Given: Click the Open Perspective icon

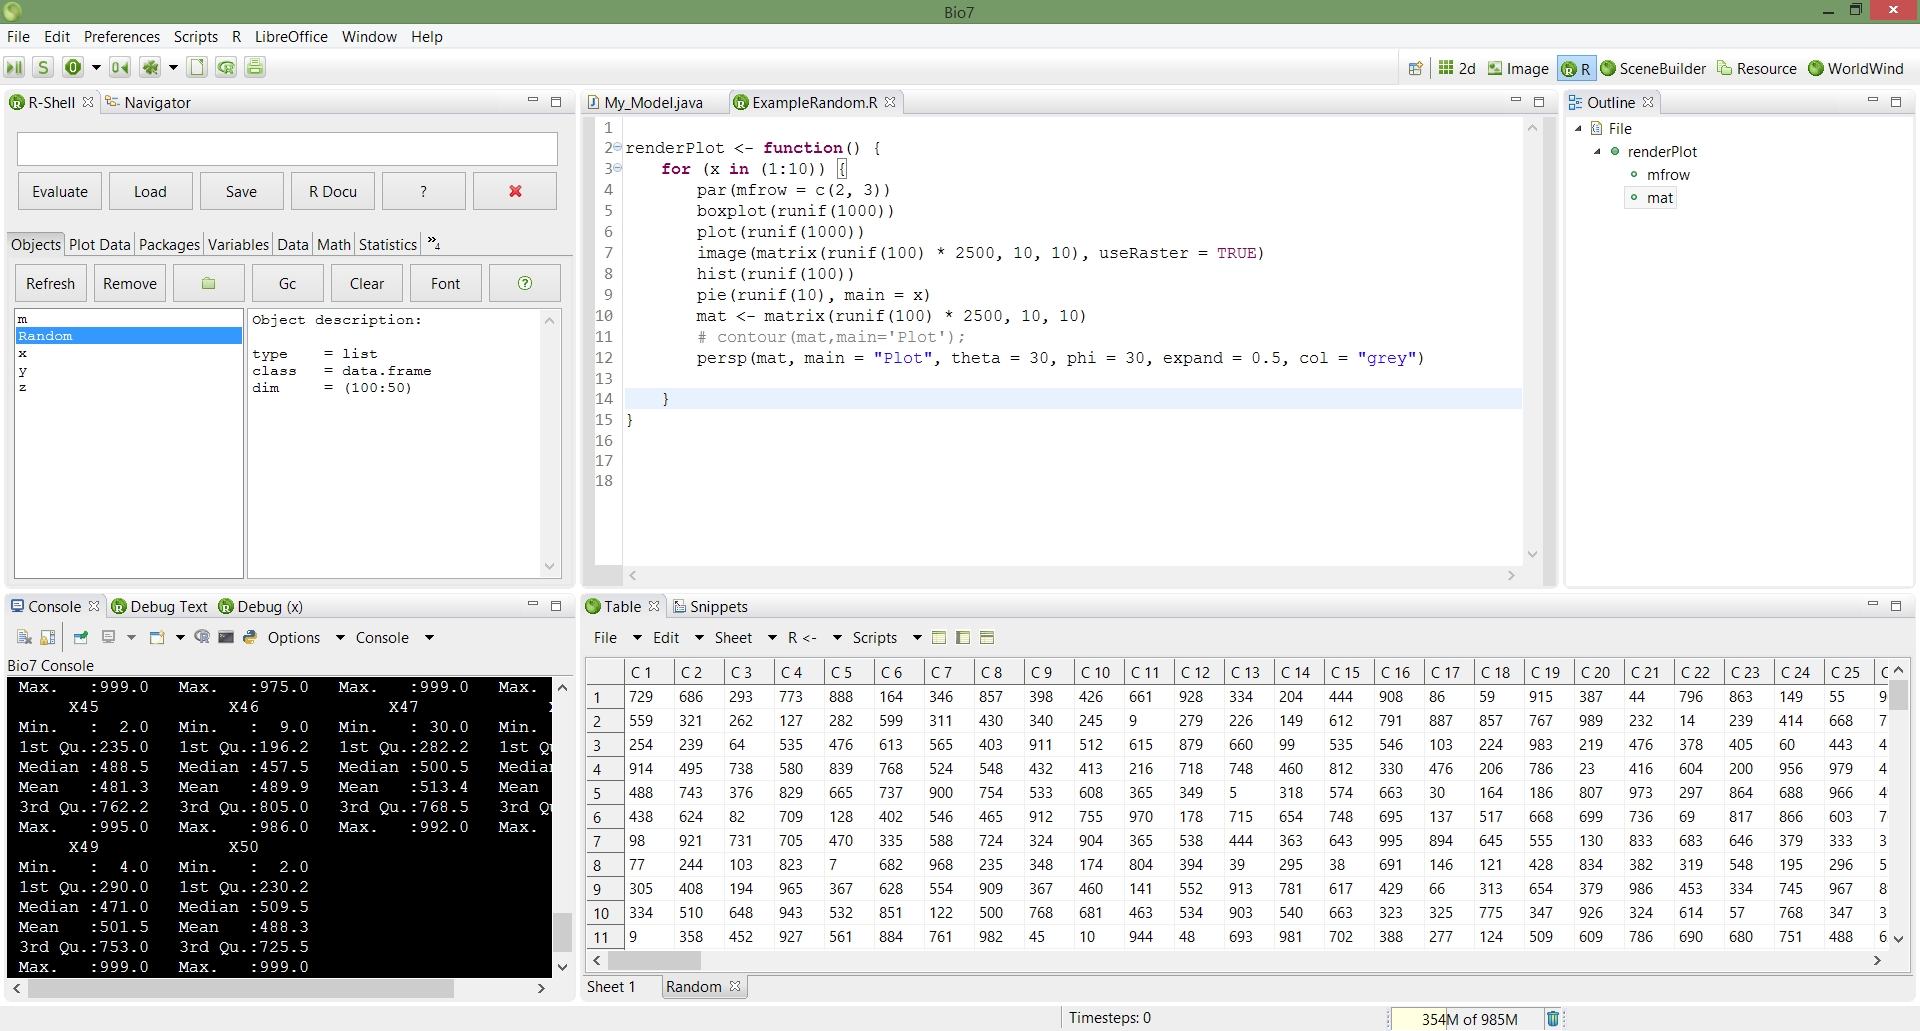Looking at the screenshot, I should tap(1415, 69).
